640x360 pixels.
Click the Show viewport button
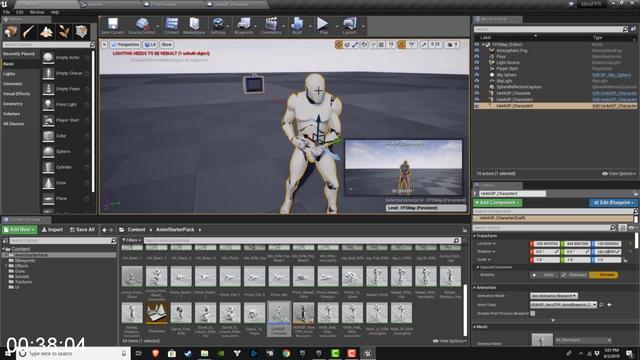[x=167, y=44]
